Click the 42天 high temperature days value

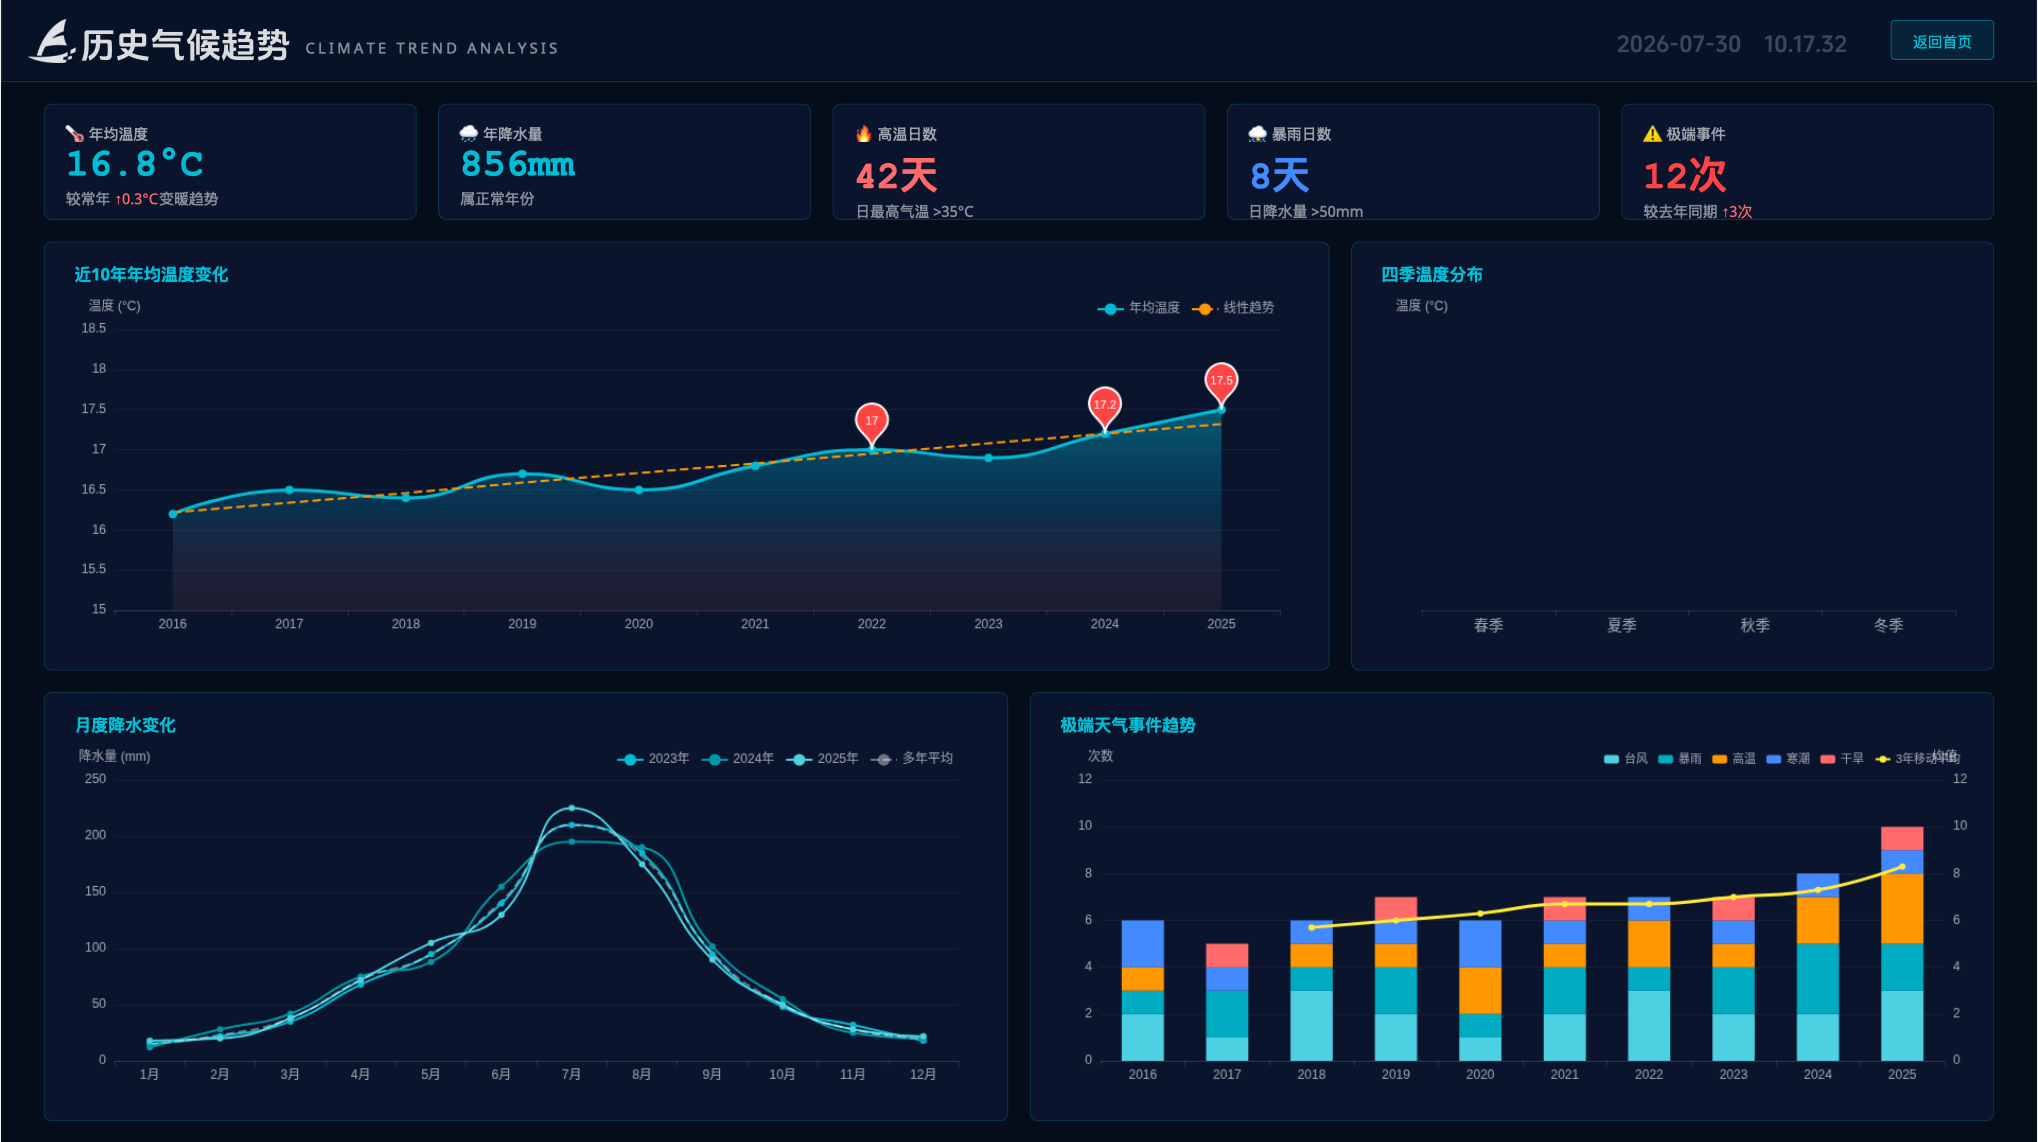tap(897, 176)
